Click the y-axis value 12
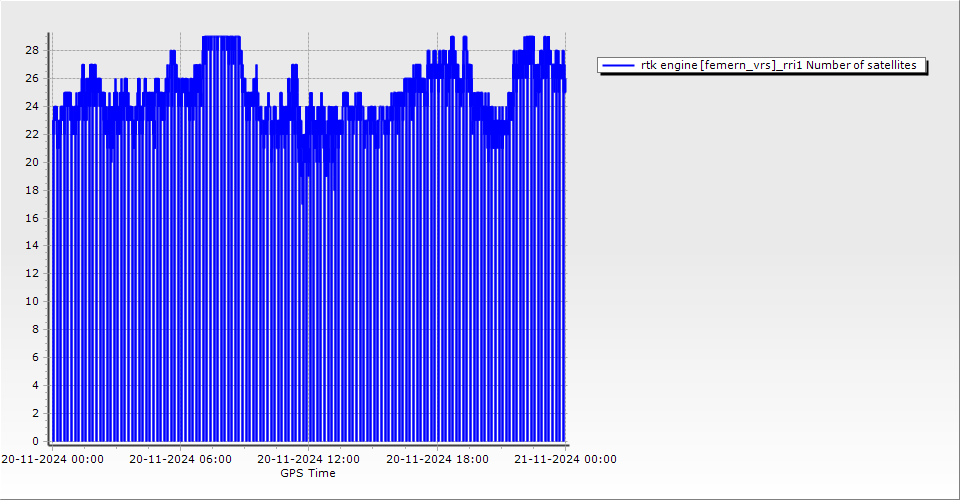960x500 pixels. (32, 273)
